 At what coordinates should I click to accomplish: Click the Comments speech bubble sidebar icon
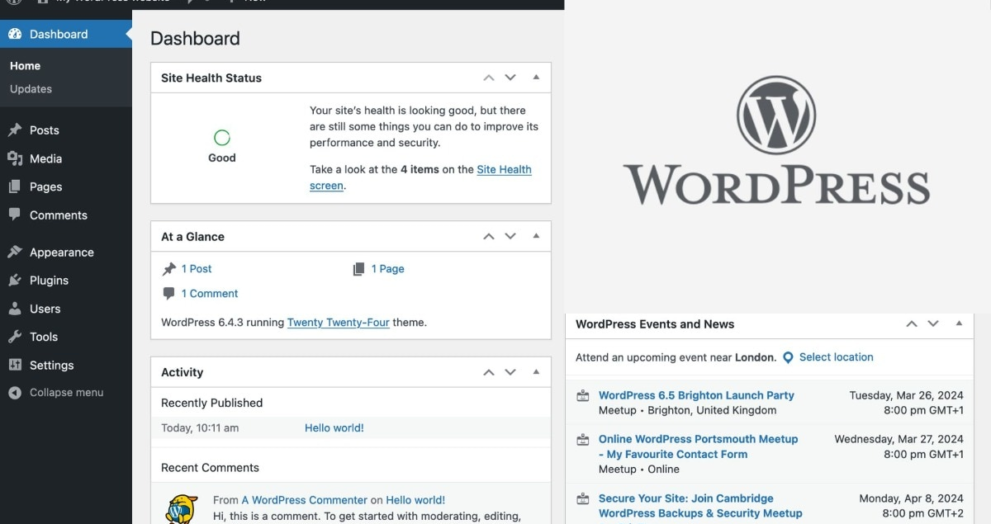pos(15,214)
